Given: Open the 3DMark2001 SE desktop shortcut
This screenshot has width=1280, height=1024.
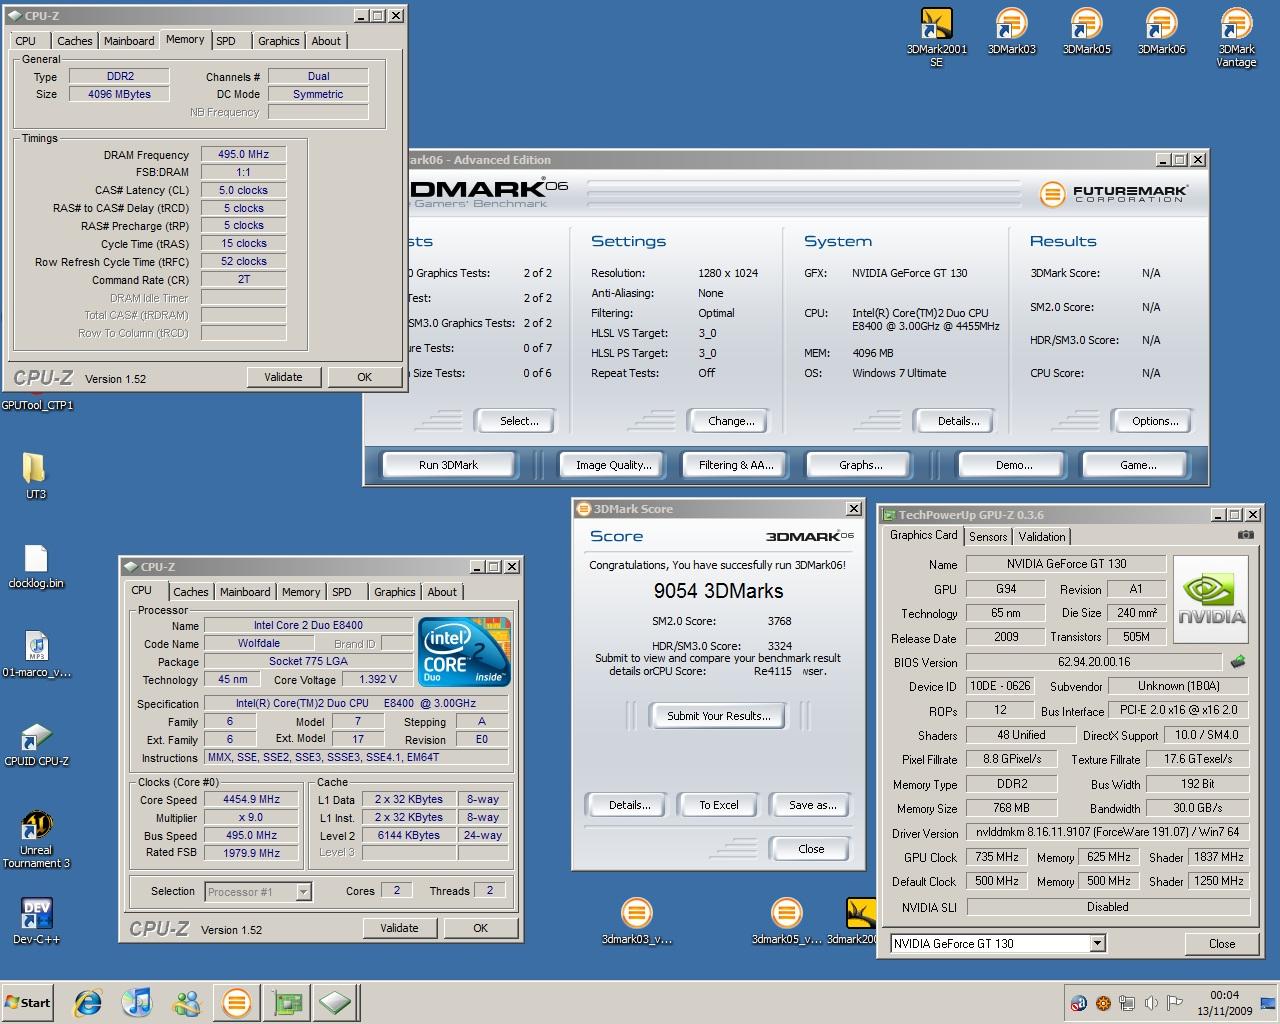Looking at the screenshot, I should tap(936, 38).
